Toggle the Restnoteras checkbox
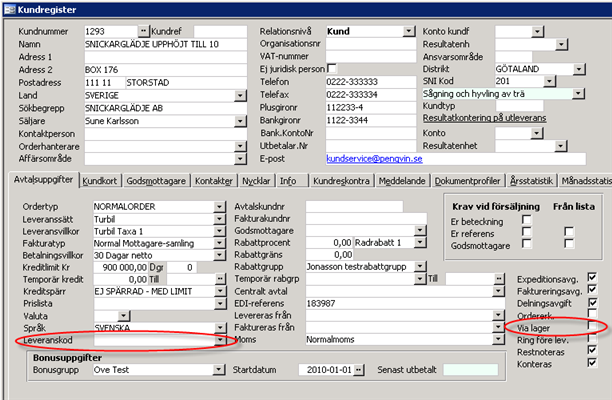The image size is (612, 400). coord(595,351)
